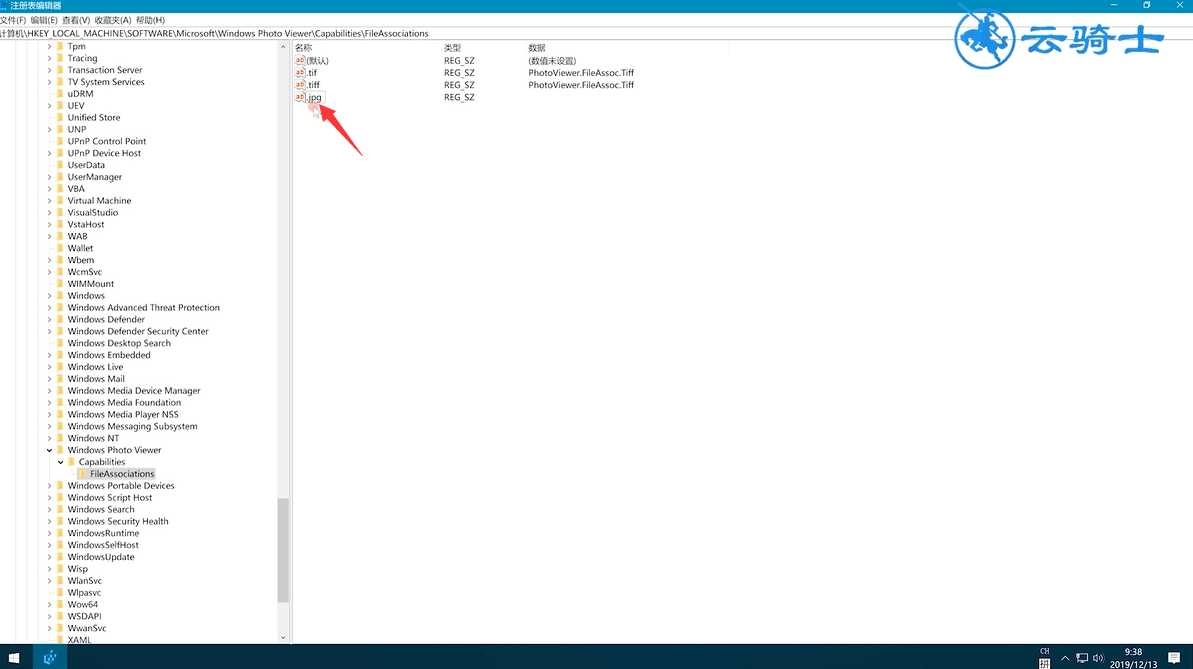Open the notification center icon
This screenshot has height=669, width=1193.
[x=1174, y=658]
